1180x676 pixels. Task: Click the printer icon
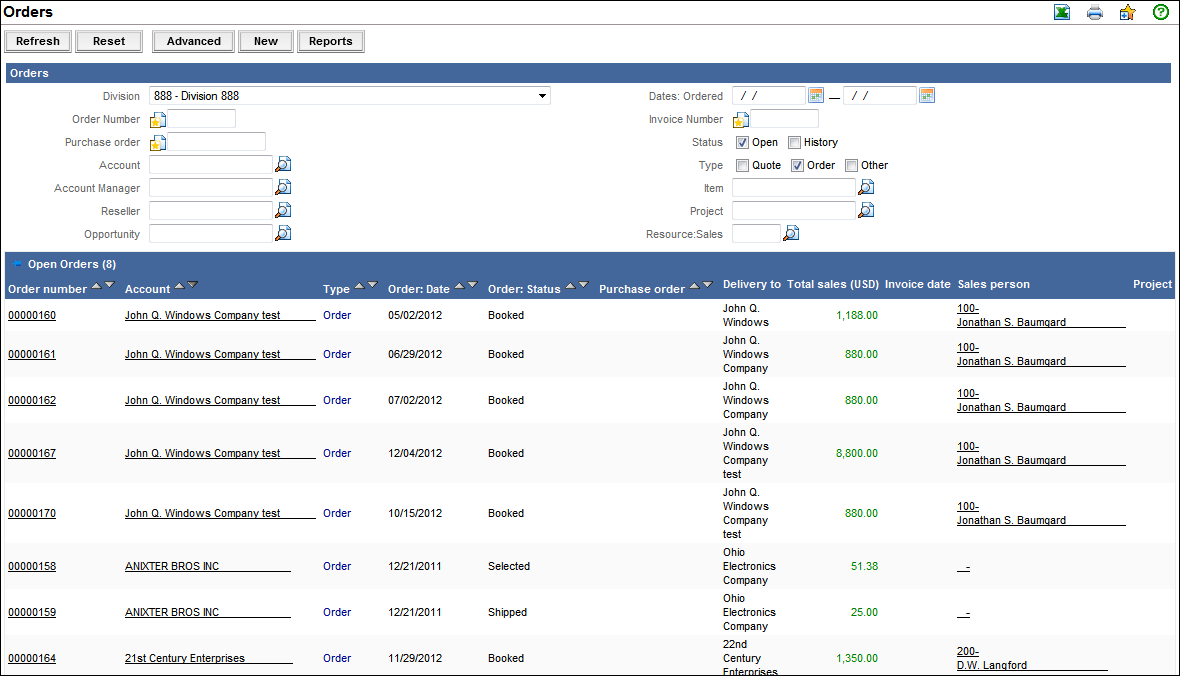click(1095, 13)
